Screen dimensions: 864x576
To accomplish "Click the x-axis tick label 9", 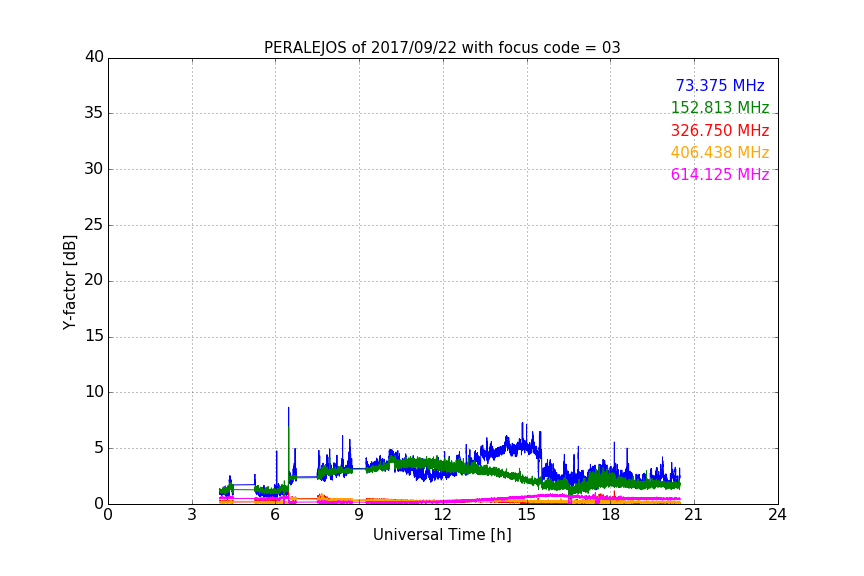I will (359, 515).
